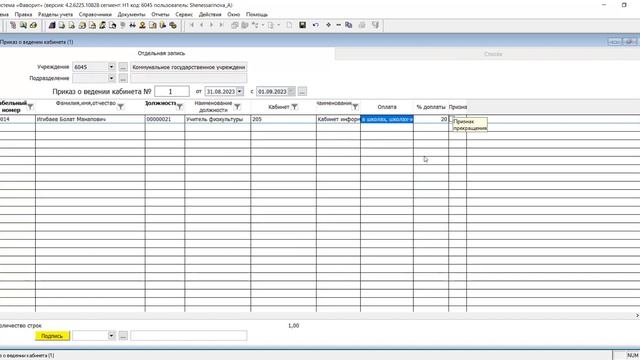Image resolution: width=640 pixels, height=360 pixels.
Task: Click the plus add-row toolbar icon
Action: [x=328, y=25]
